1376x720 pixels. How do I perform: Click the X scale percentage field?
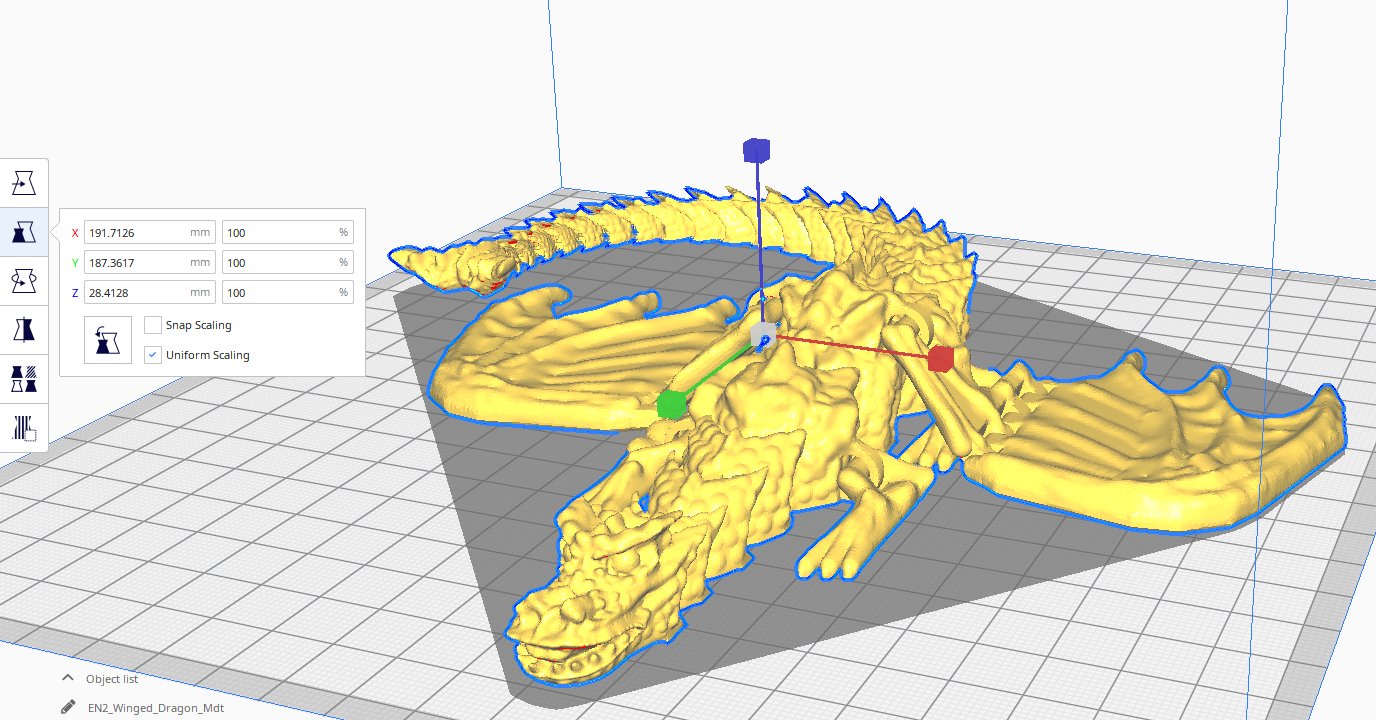point(287,232)
